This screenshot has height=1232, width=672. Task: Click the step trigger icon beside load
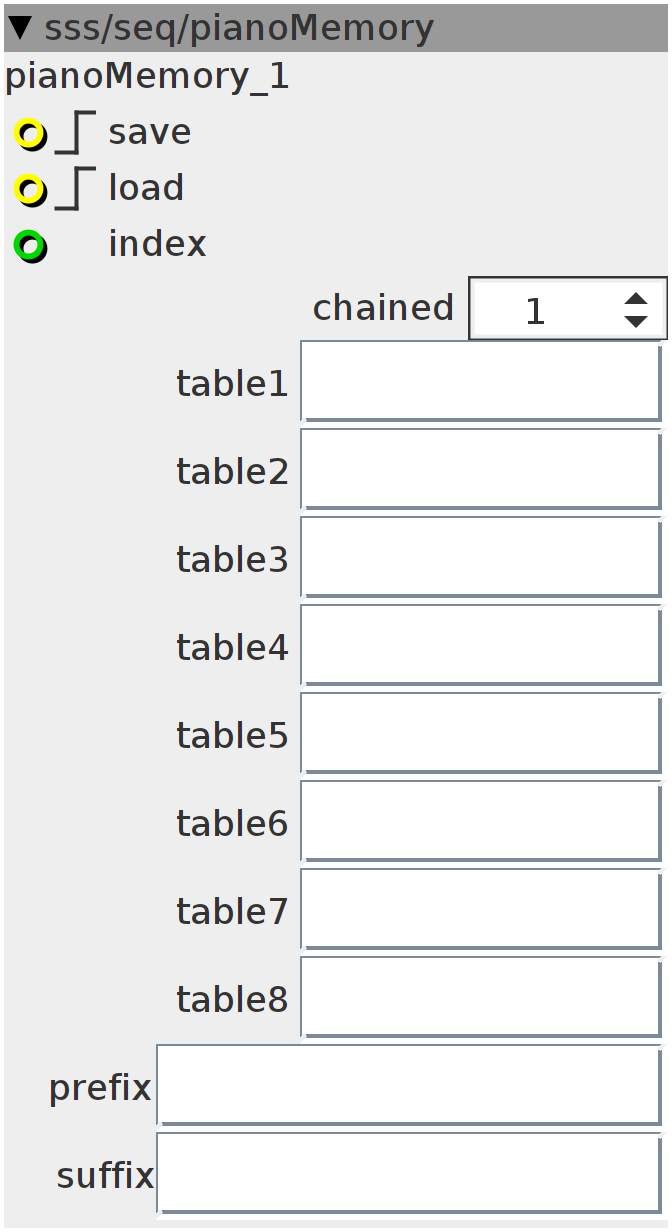point(75,189)
